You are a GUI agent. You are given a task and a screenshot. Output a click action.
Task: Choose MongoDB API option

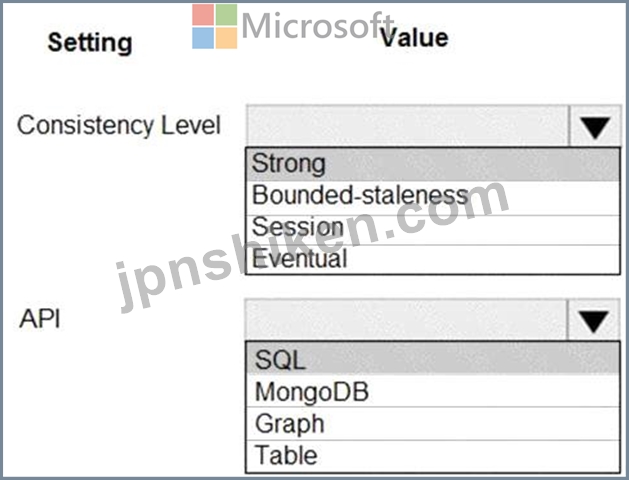(x=433, y=391)
